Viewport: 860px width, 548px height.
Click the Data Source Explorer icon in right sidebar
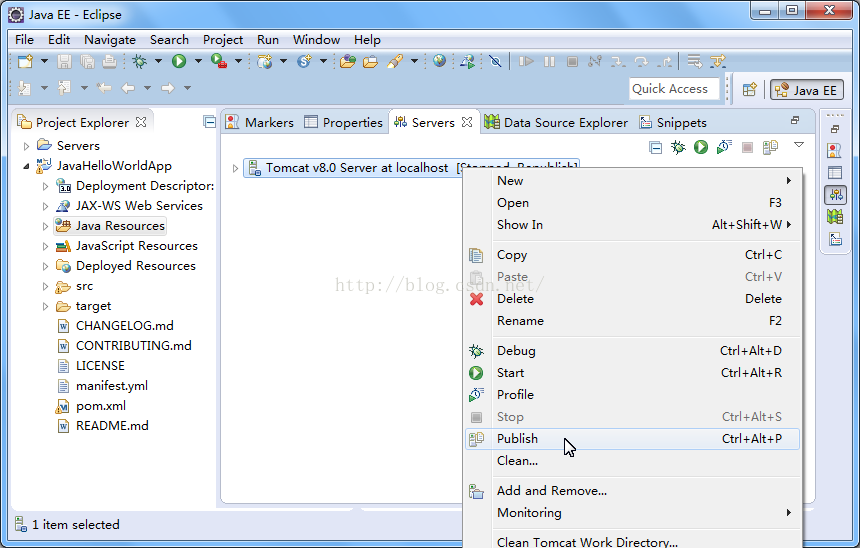point(835,217)
